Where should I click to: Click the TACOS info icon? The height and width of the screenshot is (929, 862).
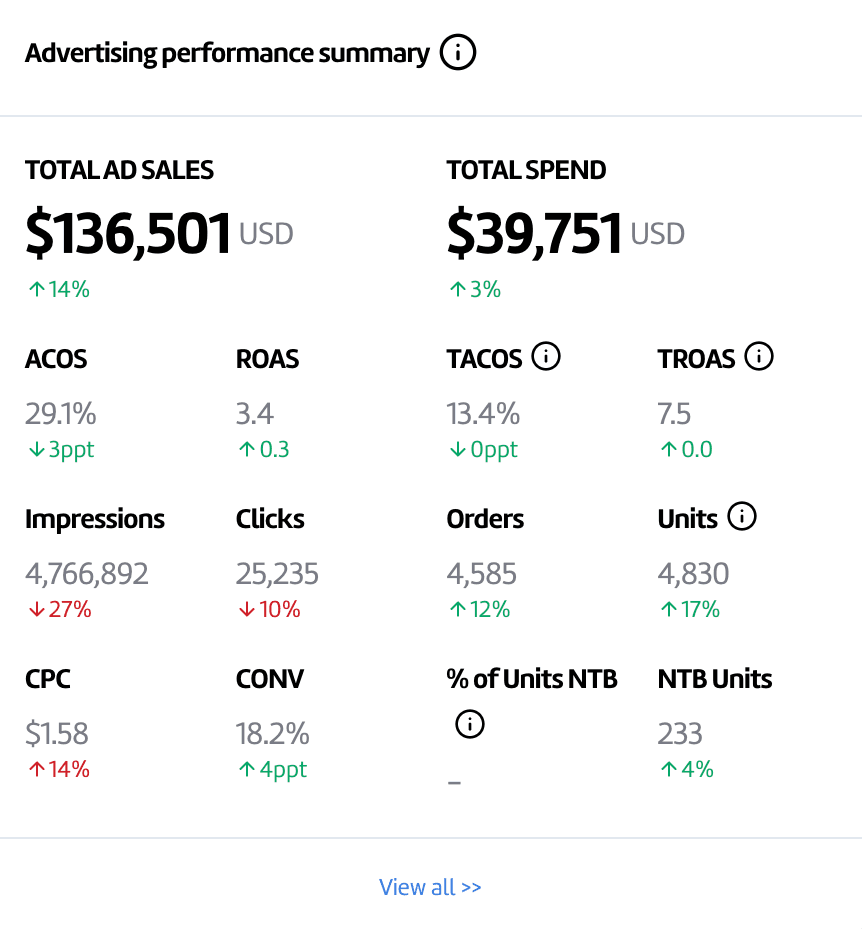pos(546,356)
